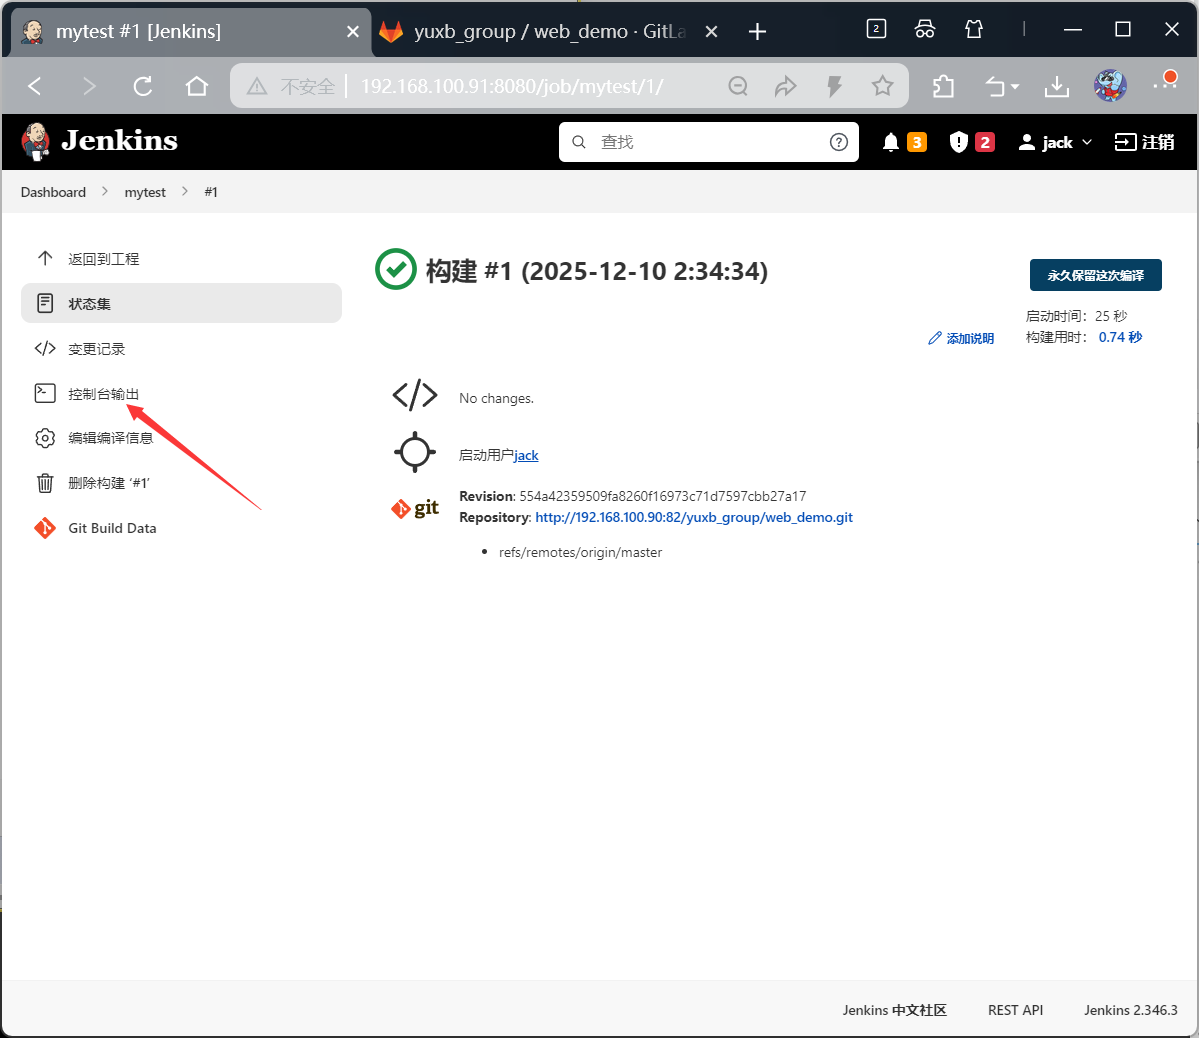Click the 注销 logout button
Viewport: 1199px width, 1038px height.
click(x=1144, y=142)
